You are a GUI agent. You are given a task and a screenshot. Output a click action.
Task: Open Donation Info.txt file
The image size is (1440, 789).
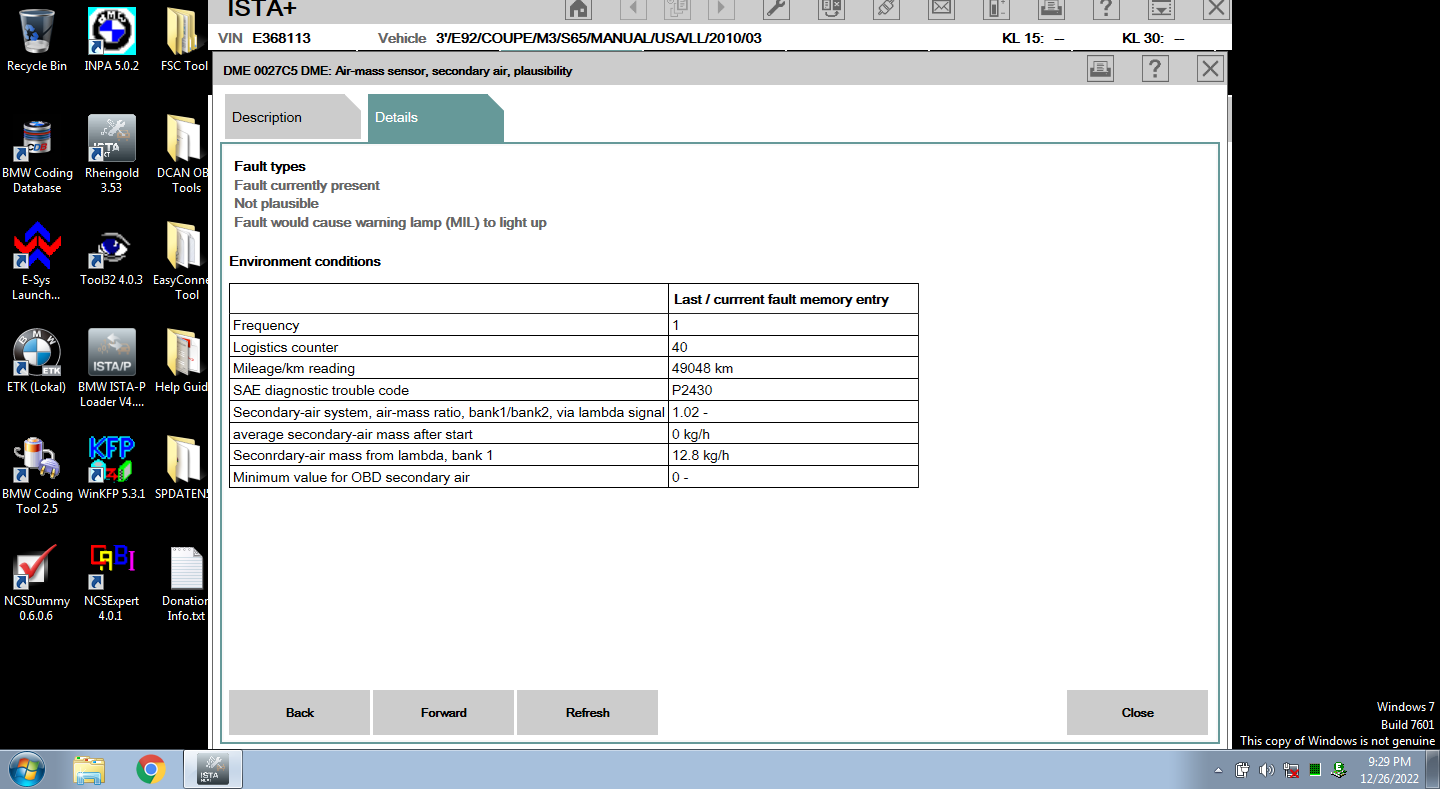186,583
